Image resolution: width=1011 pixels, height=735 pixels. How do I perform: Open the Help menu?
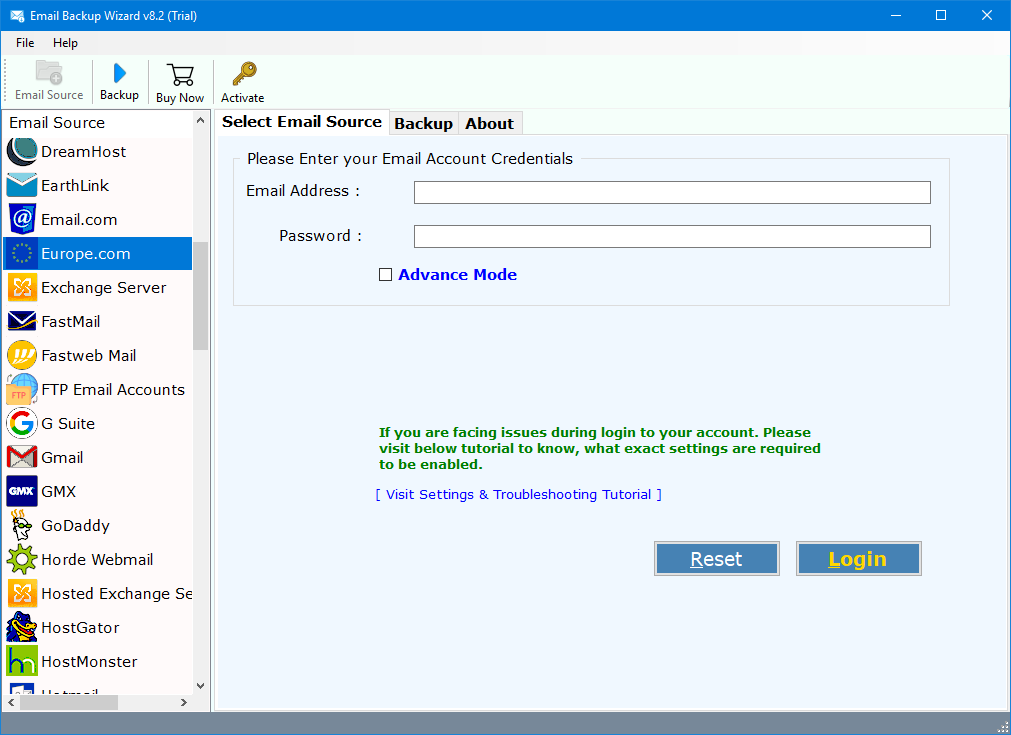65,43
